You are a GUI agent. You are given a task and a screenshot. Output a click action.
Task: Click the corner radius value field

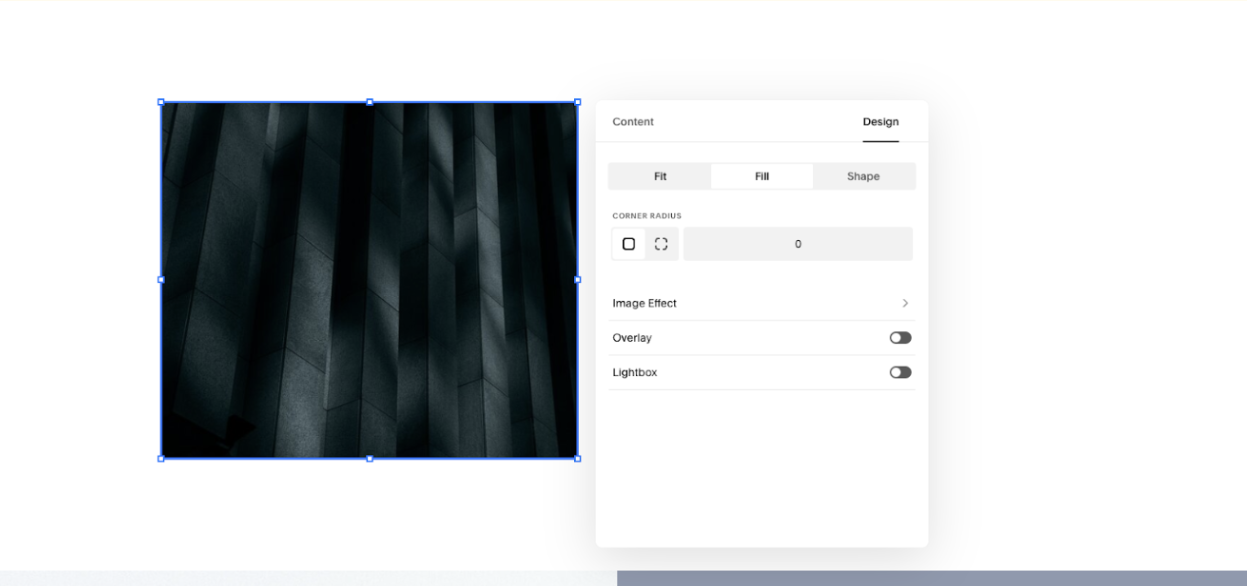point(798,244)
